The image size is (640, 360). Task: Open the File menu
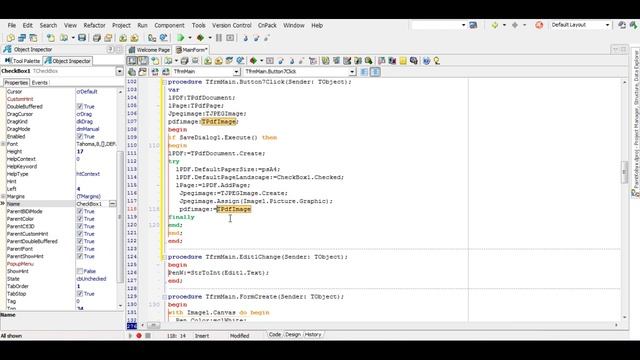pos(12,25)
